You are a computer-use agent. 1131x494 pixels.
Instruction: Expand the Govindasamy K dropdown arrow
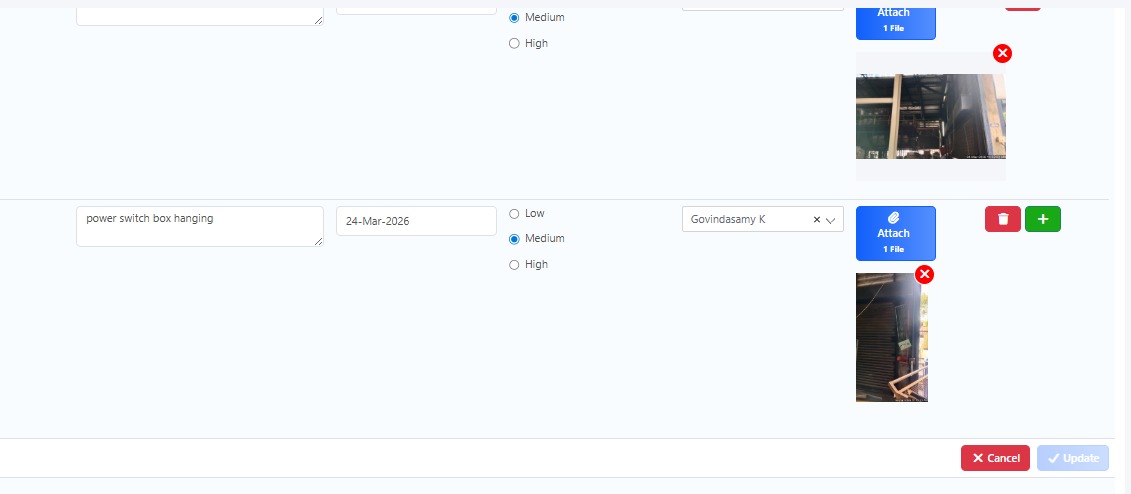coord(831,220)
